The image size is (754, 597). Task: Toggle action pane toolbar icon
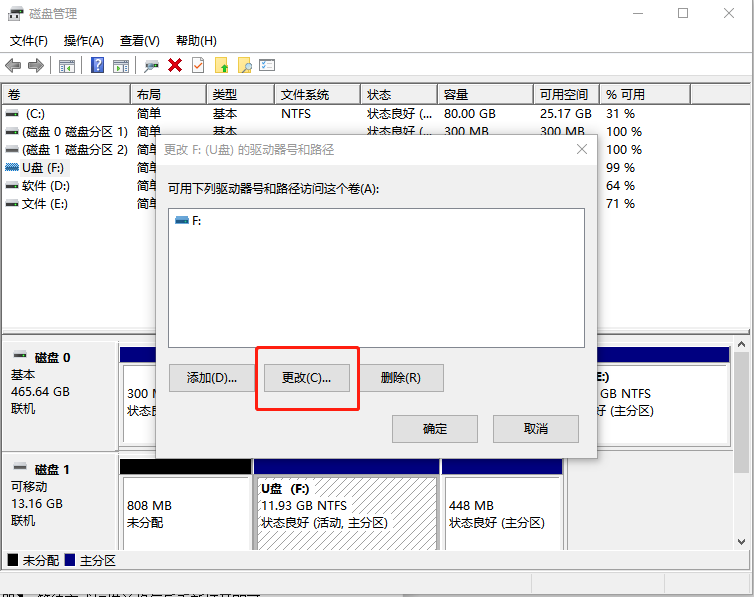click(121, 66)
